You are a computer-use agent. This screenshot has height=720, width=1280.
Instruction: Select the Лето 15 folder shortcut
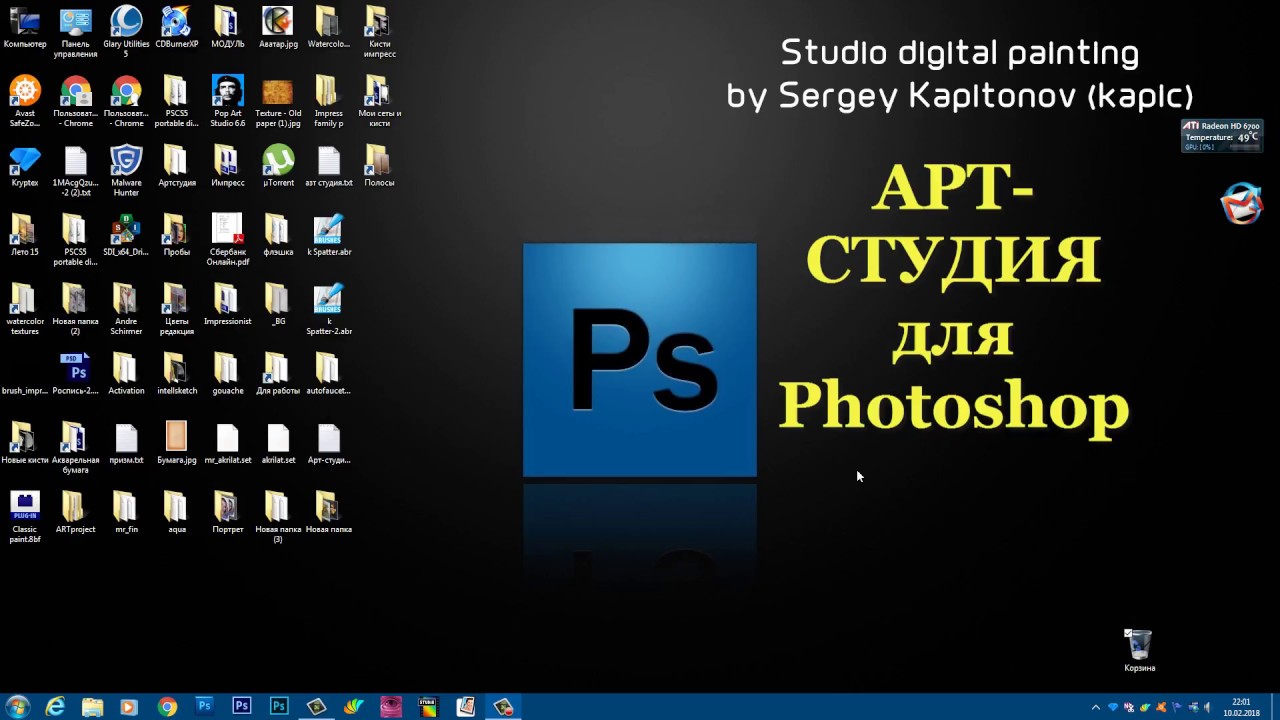pyautogui.click(x=25, y=236)
